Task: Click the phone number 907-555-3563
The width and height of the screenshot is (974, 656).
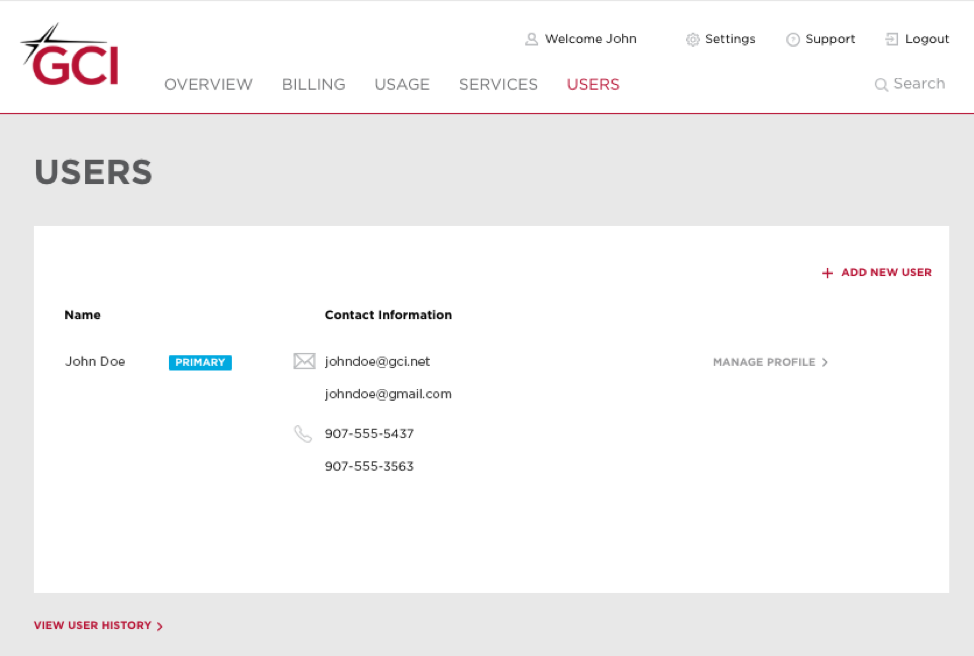Action: point(369,466)
